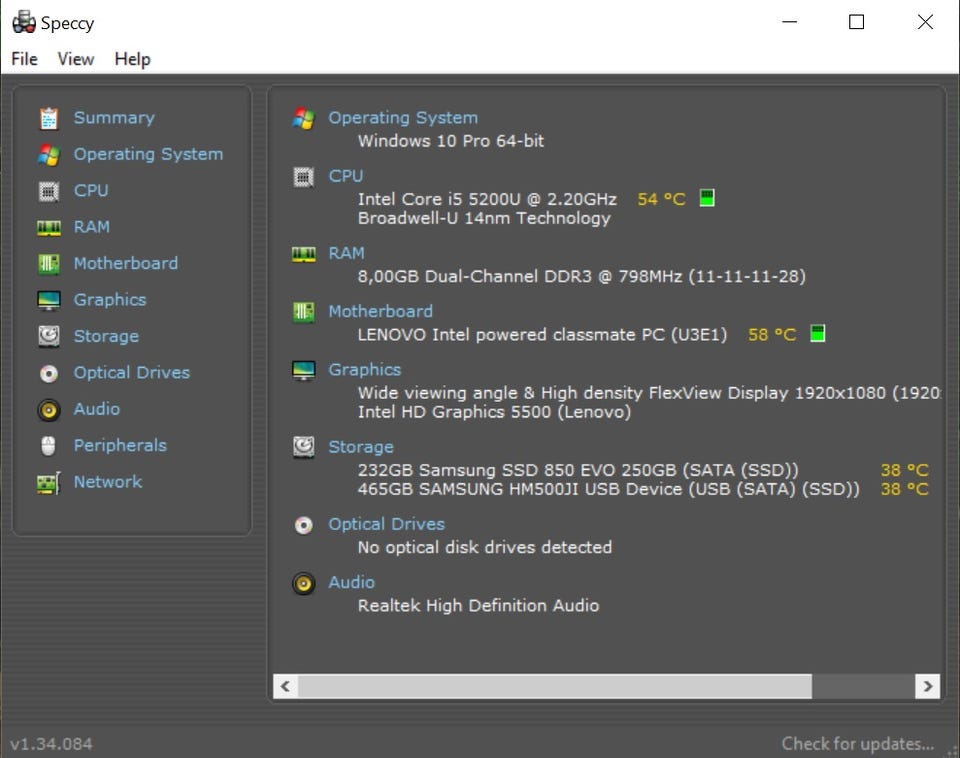This screenshot has width=960, height=758.
Task: Show Storage details from sidebar
Action: 106,336
